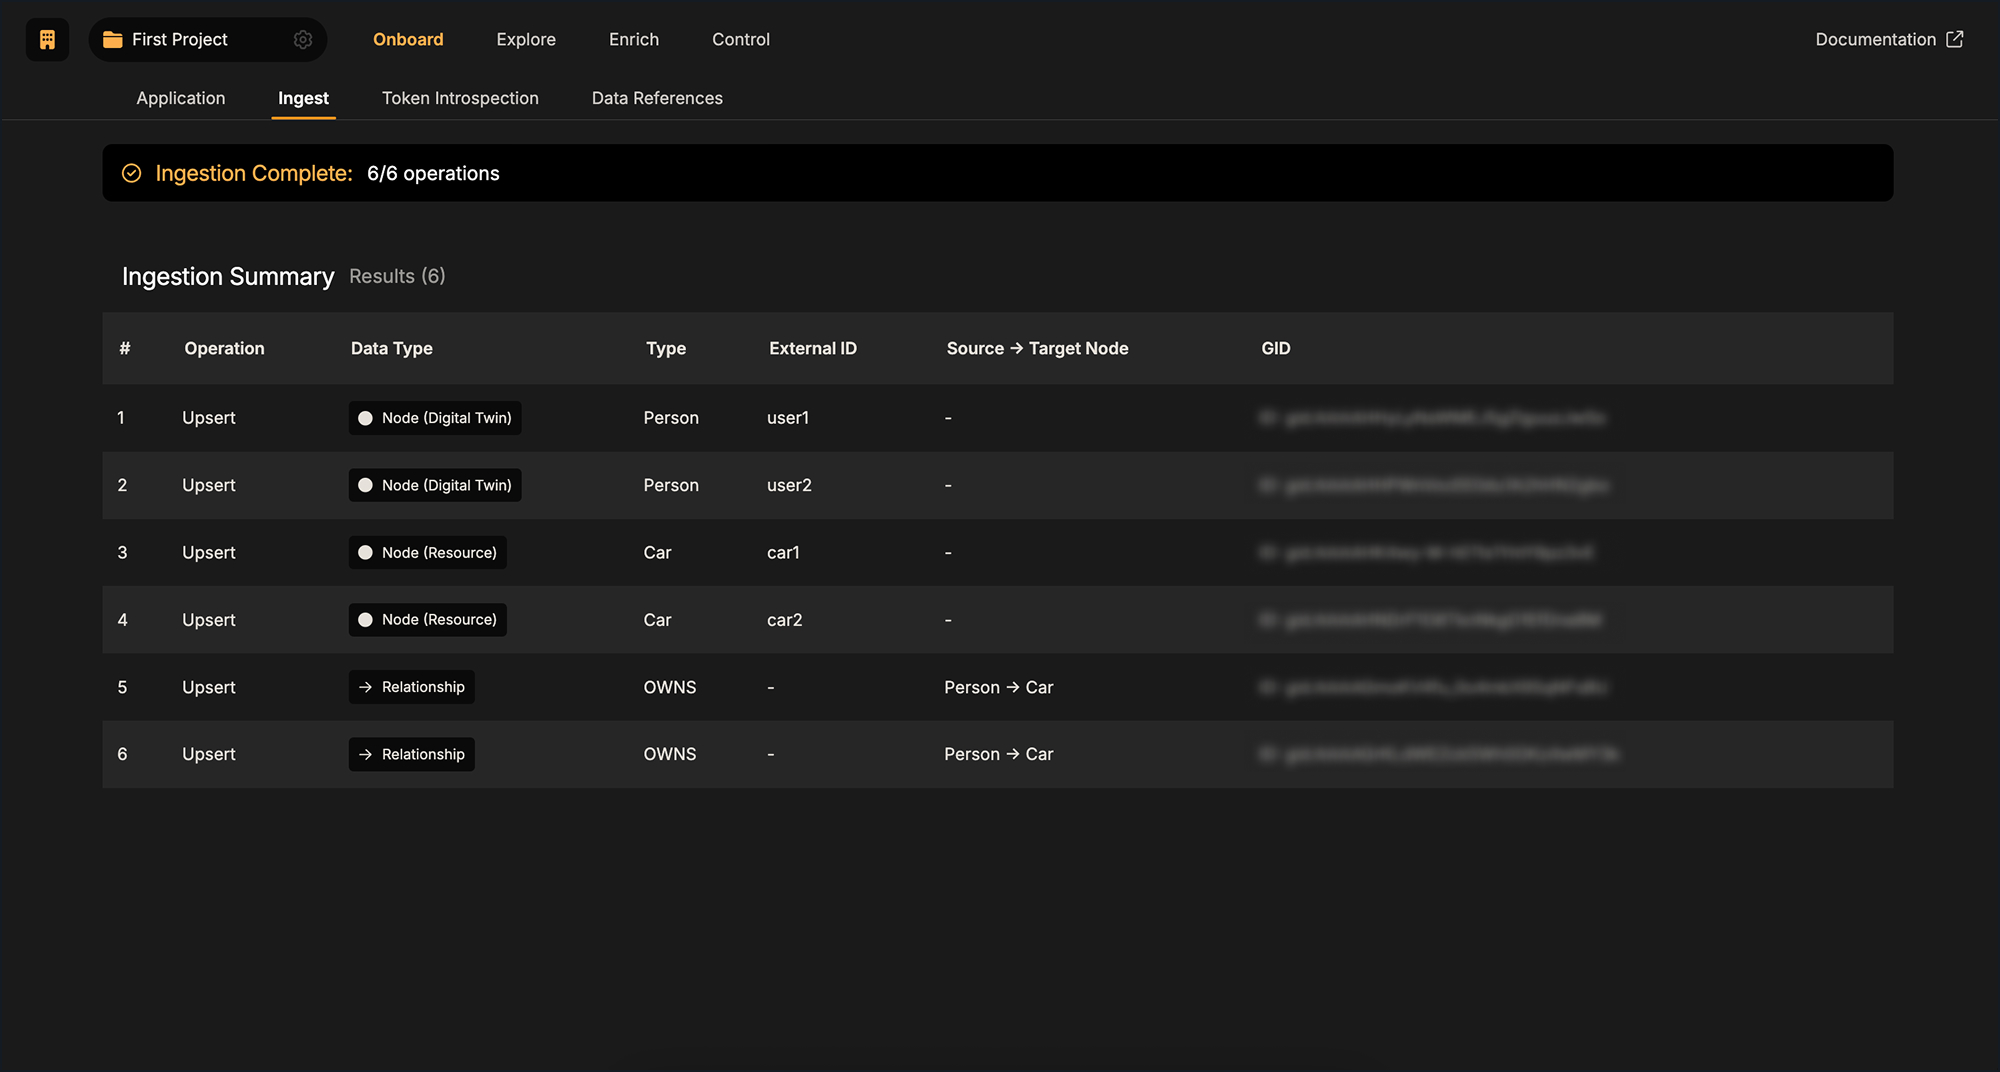Screen dimensions: 2000x1072
Task: Switch to the Explore section
Action: (x=525, y=39)
